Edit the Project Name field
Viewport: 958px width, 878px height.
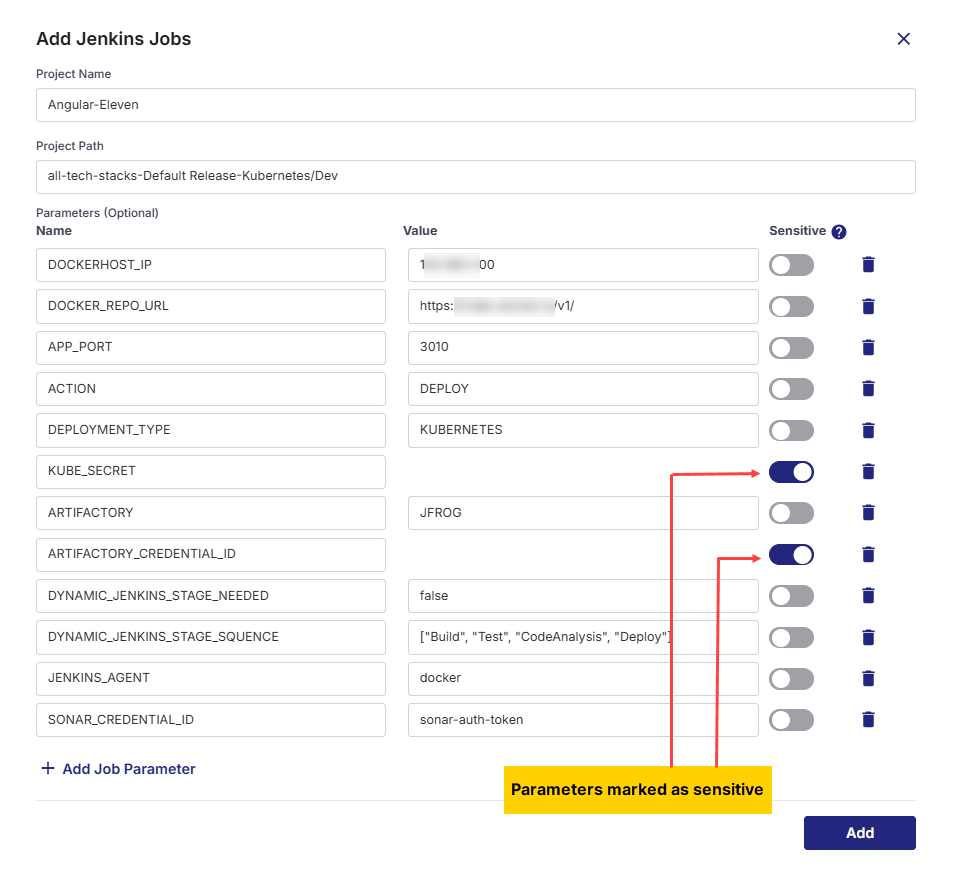(475, 105)
